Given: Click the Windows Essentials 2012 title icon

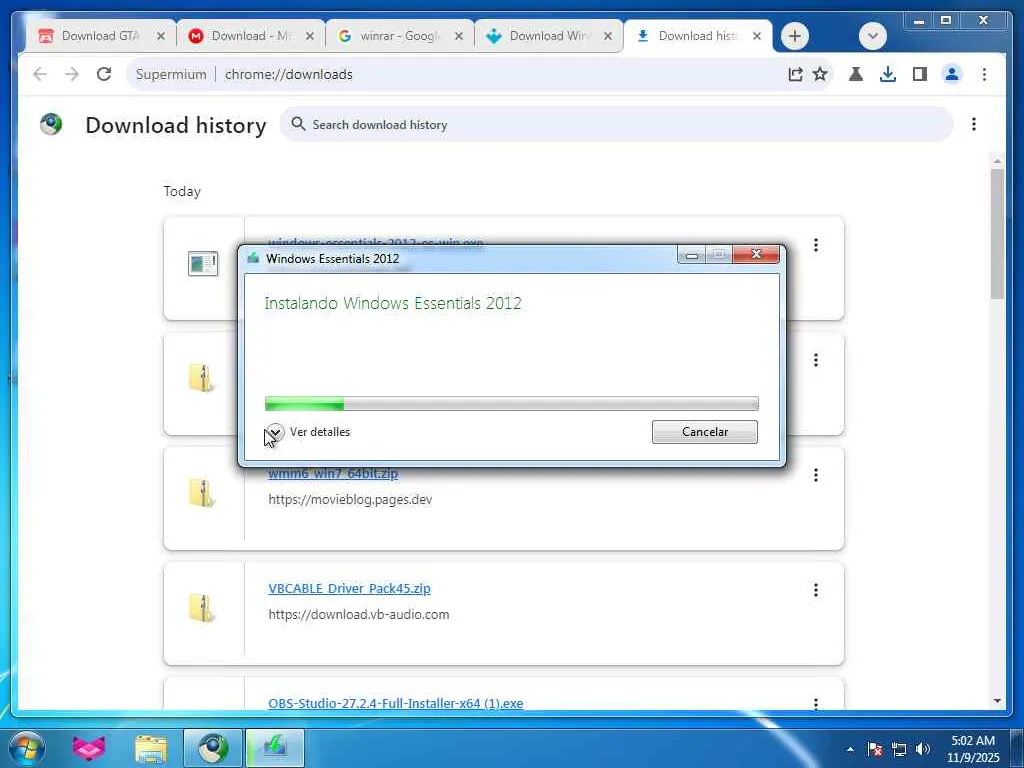Looking at the screenshot, I should [253, 258].
